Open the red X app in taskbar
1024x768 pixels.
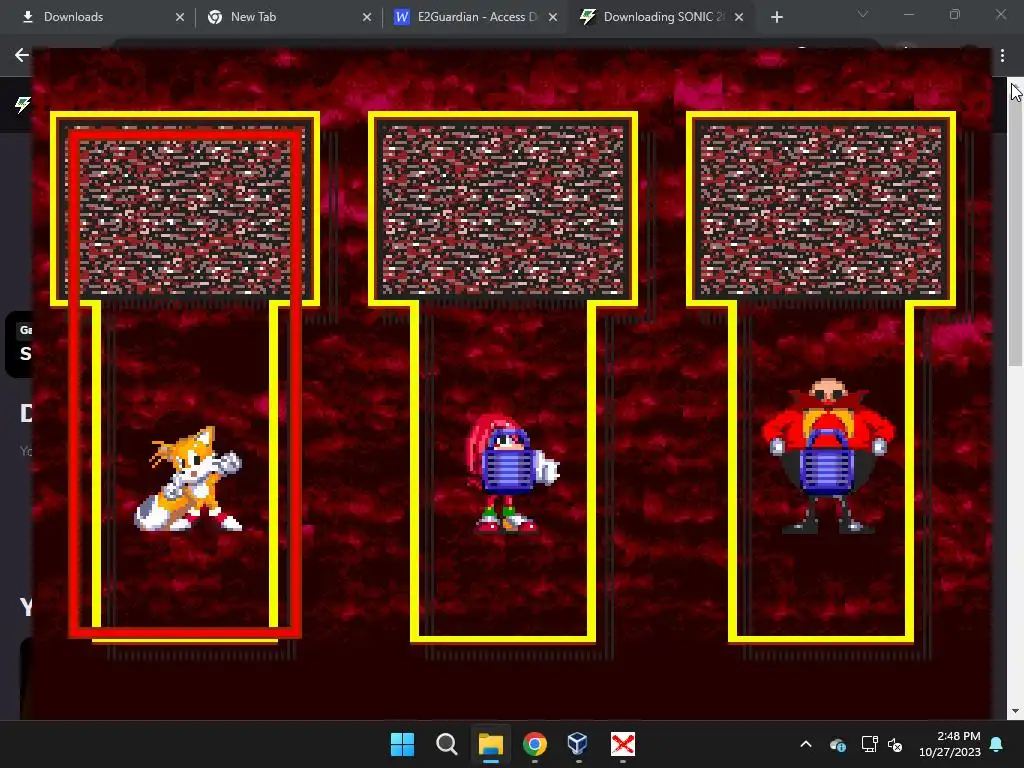tap(622, 744)
